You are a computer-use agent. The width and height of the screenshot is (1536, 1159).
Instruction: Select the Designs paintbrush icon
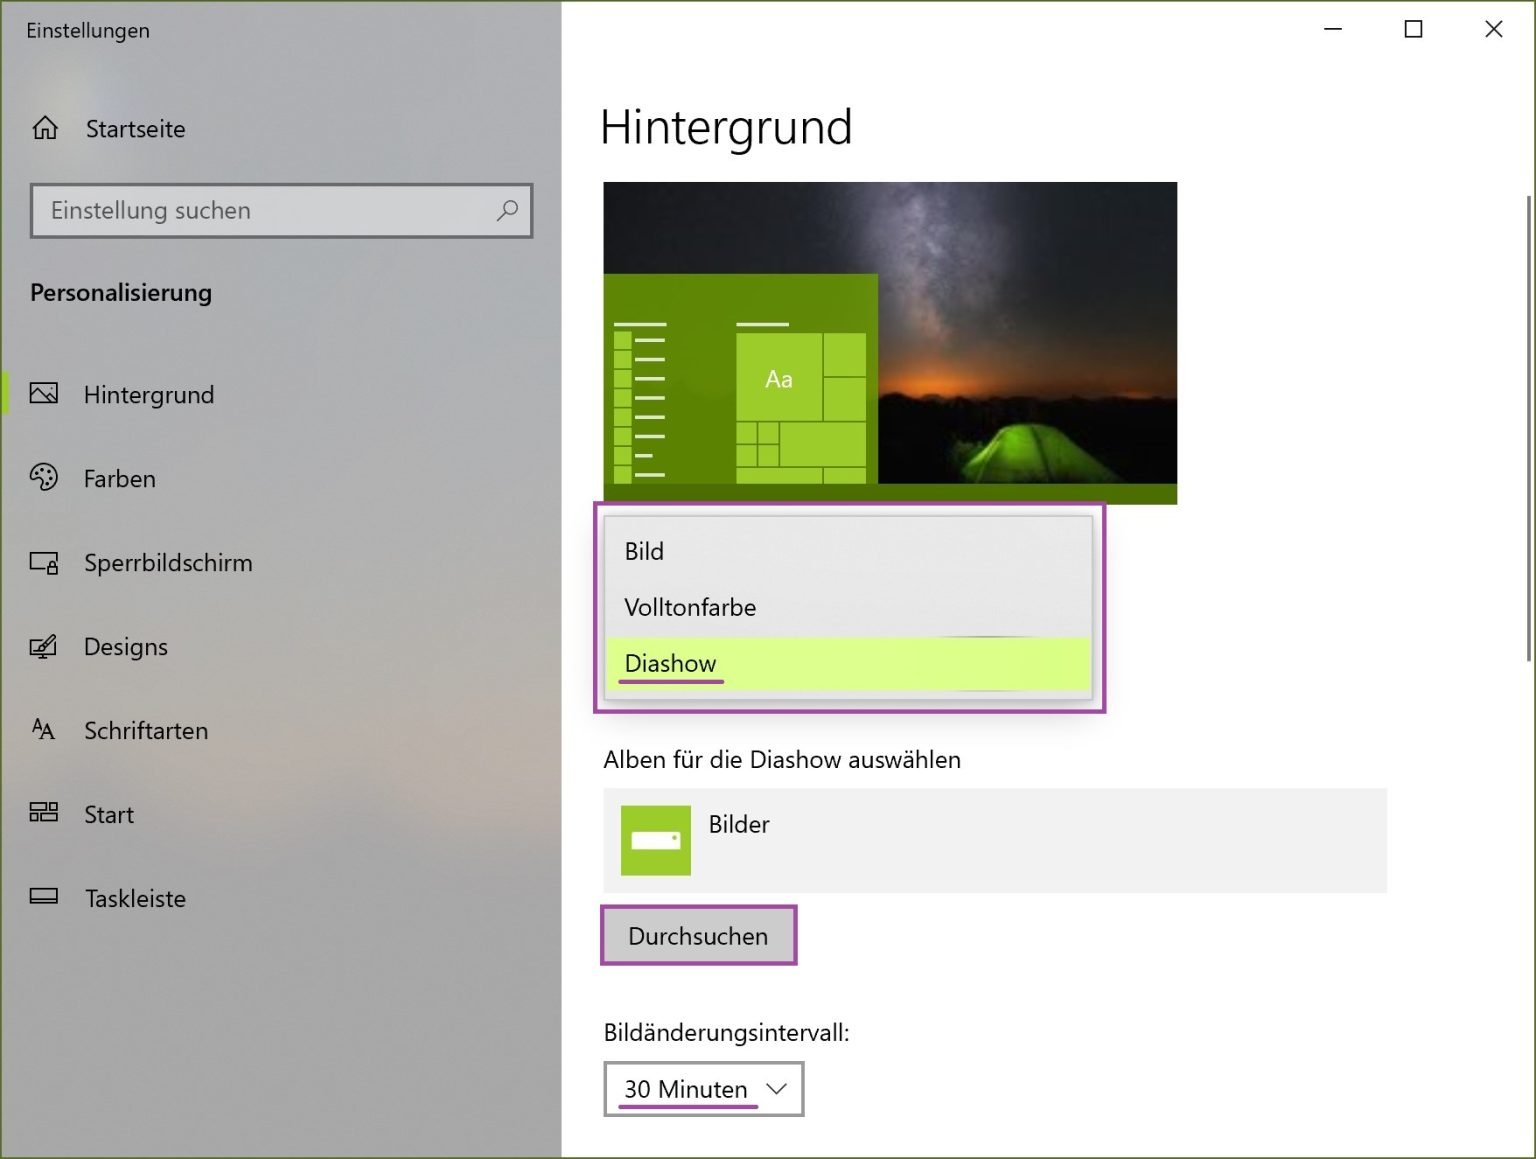[44, 646]
